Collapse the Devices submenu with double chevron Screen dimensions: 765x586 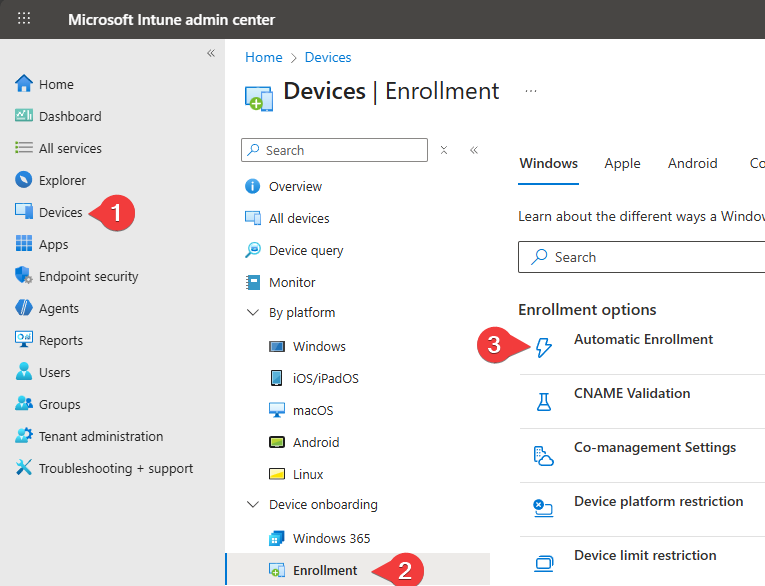click(x=474, y=150)
